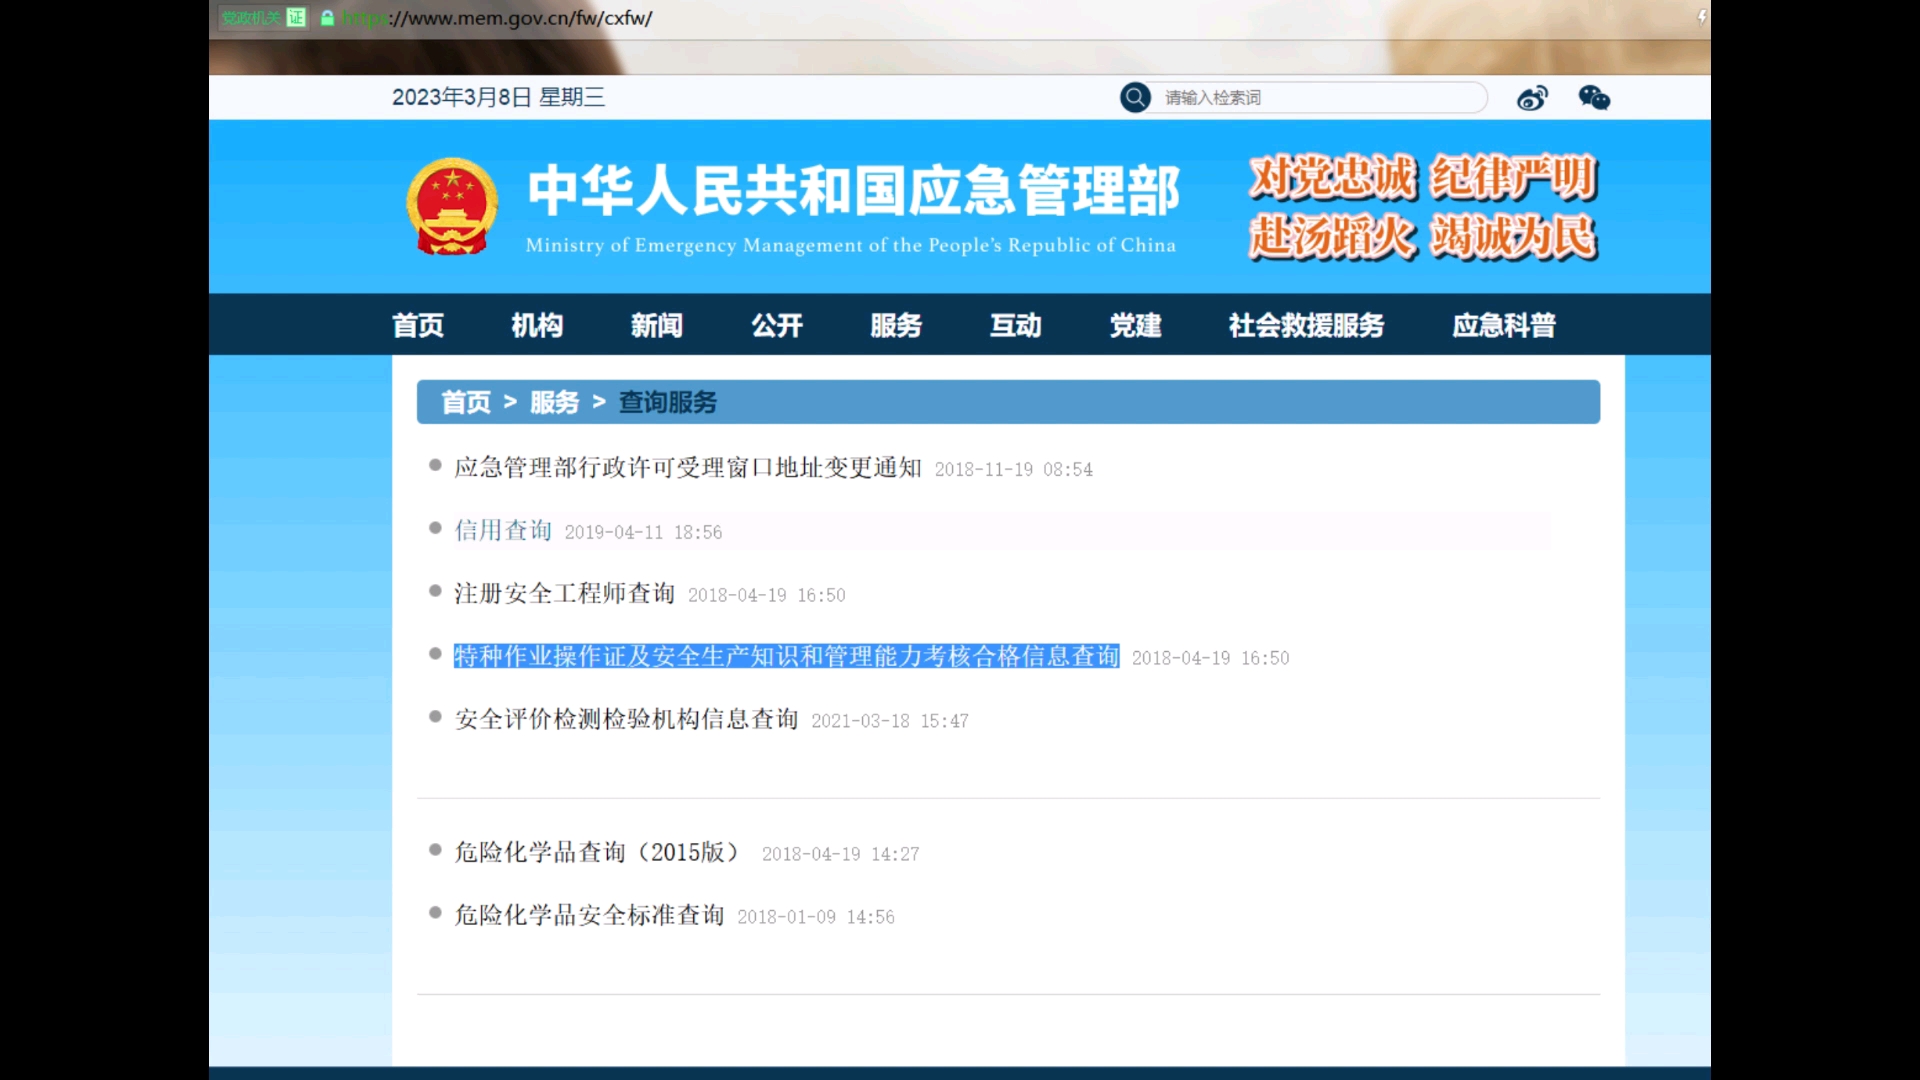Open 首页 in the navigation bar
The image size is (1920, 1080).
[418, 325]
